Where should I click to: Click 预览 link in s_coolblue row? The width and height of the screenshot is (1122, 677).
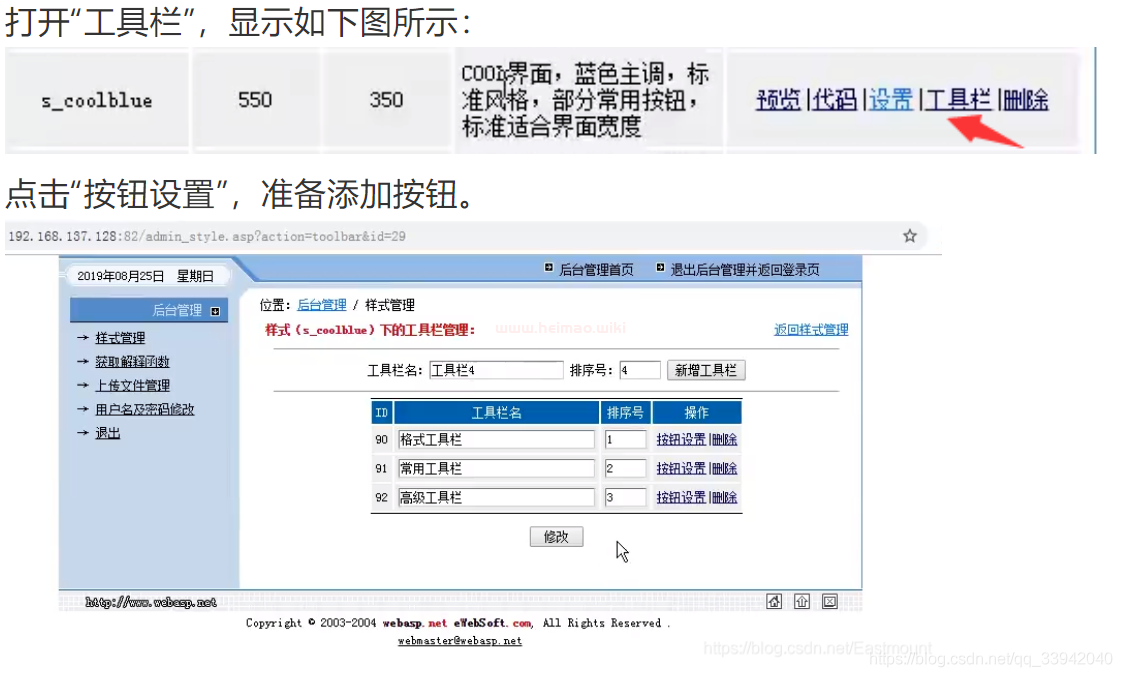coord(778,100)
